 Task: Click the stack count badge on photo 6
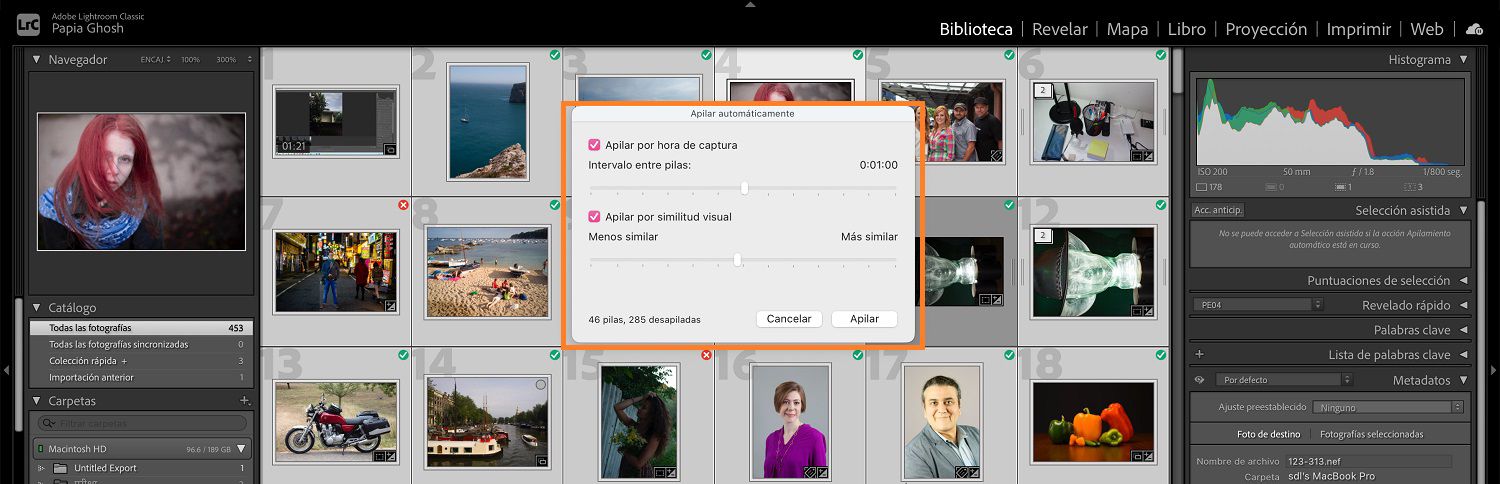1041,91
